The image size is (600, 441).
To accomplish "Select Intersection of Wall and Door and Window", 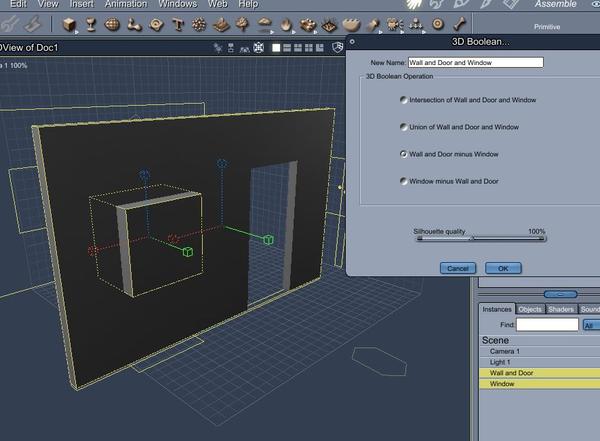I will tap(403, 100).
